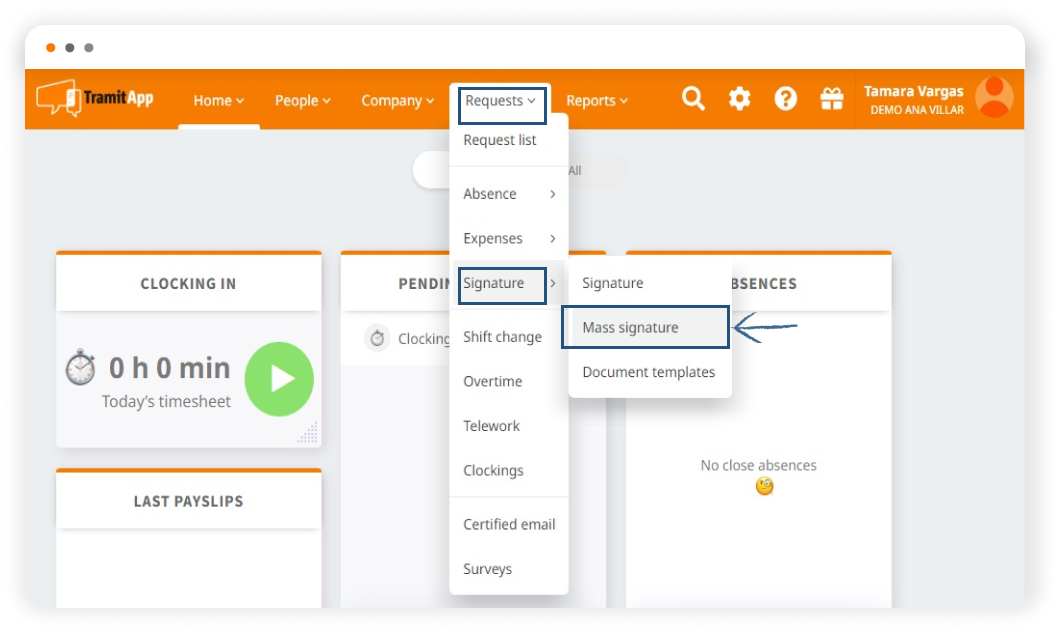1061x633 pixels.
Task: Click the gift box icon
Action: coord(832,98)
